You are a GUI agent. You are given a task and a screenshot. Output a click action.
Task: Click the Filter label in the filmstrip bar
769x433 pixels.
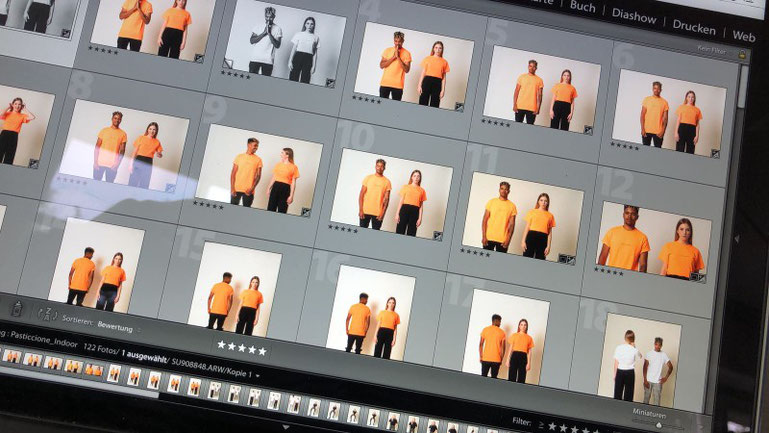[x=522, y=422]
